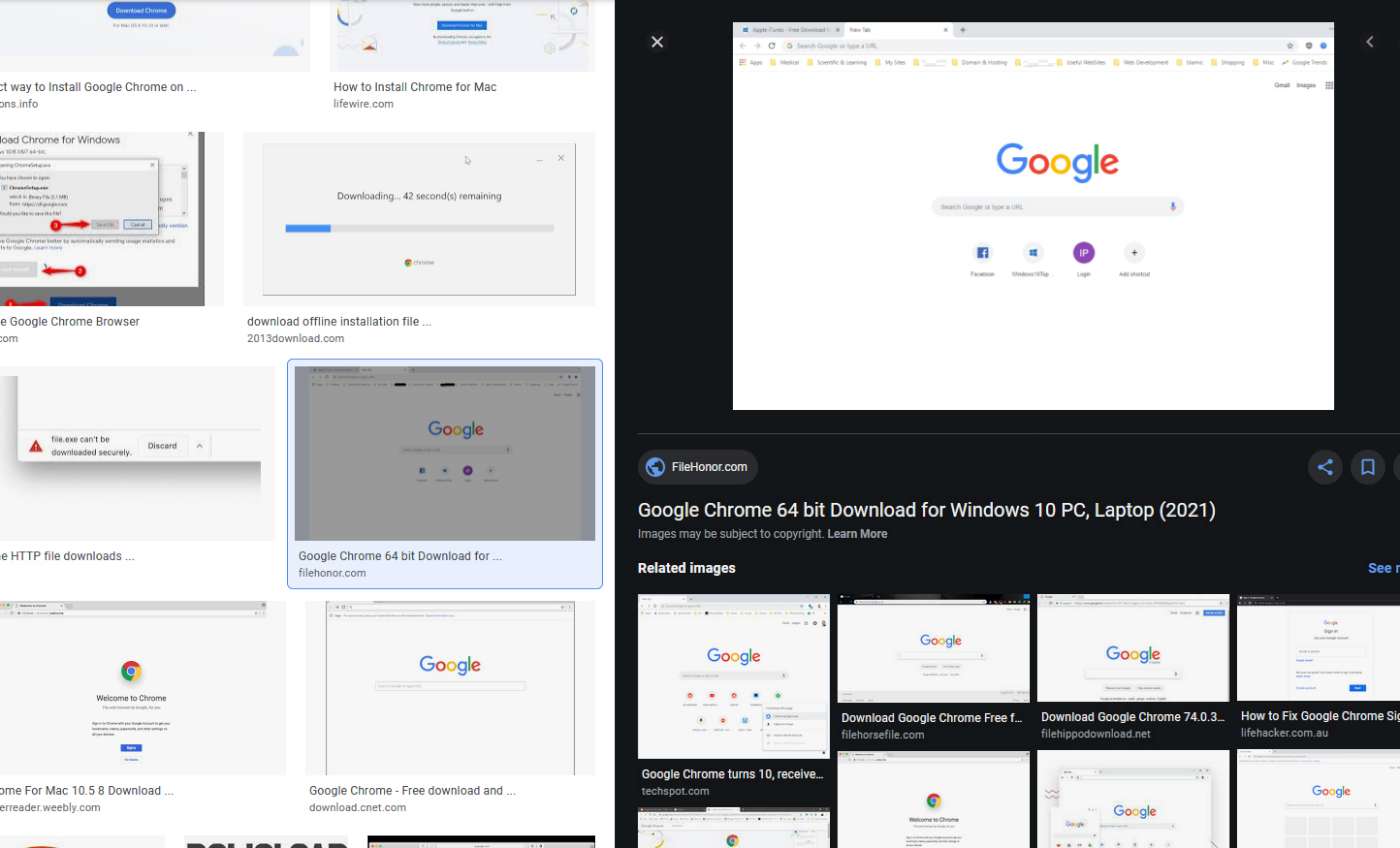Open the techspot.com related image thumbnail

734,676
